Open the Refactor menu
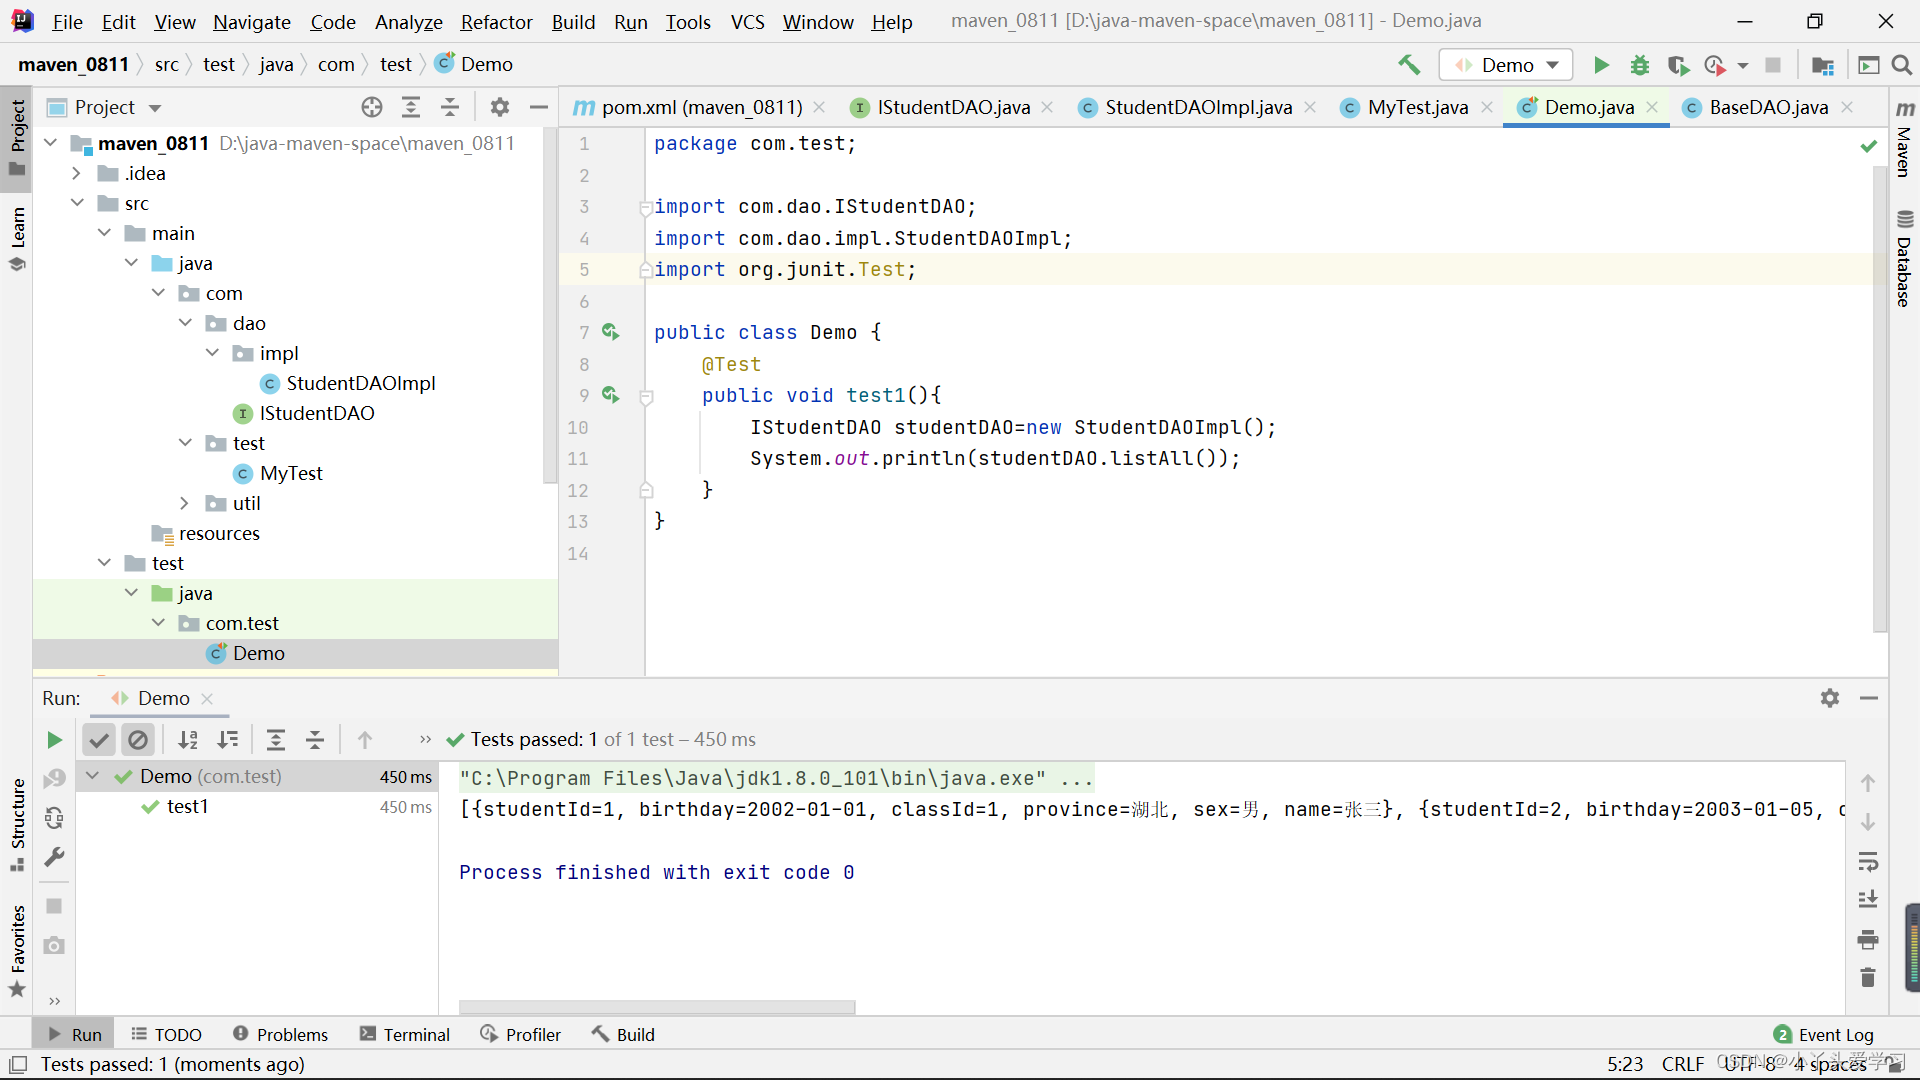Image resolution: width=1920 pixels, height=1080 pixels. click(x=496, y=22)
